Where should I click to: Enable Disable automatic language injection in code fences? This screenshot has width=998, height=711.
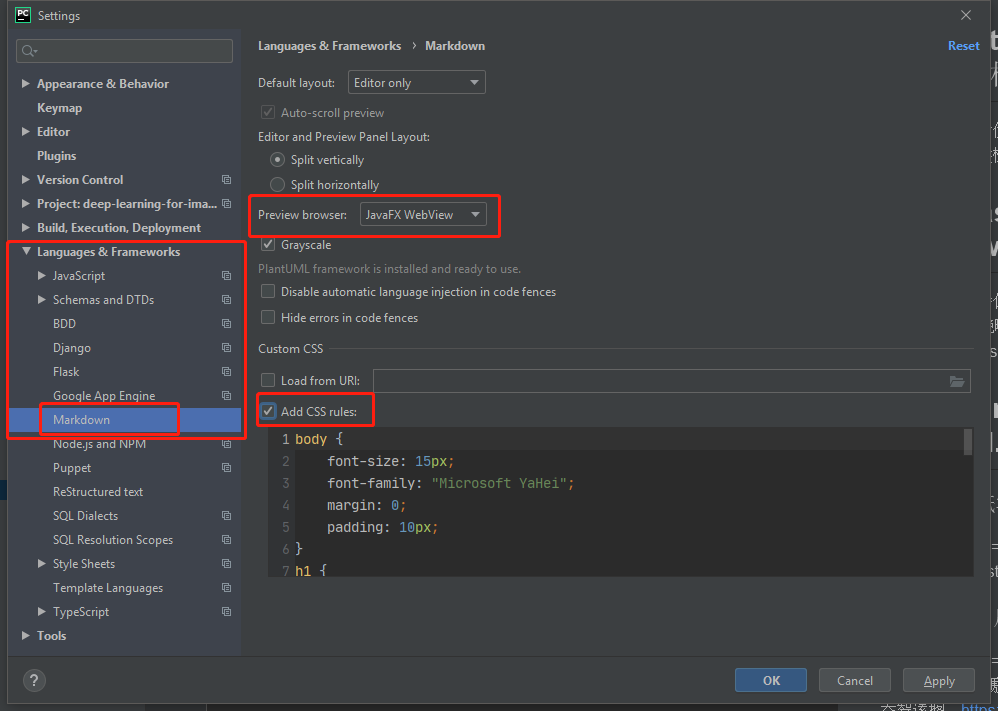[x=268, y=292]
